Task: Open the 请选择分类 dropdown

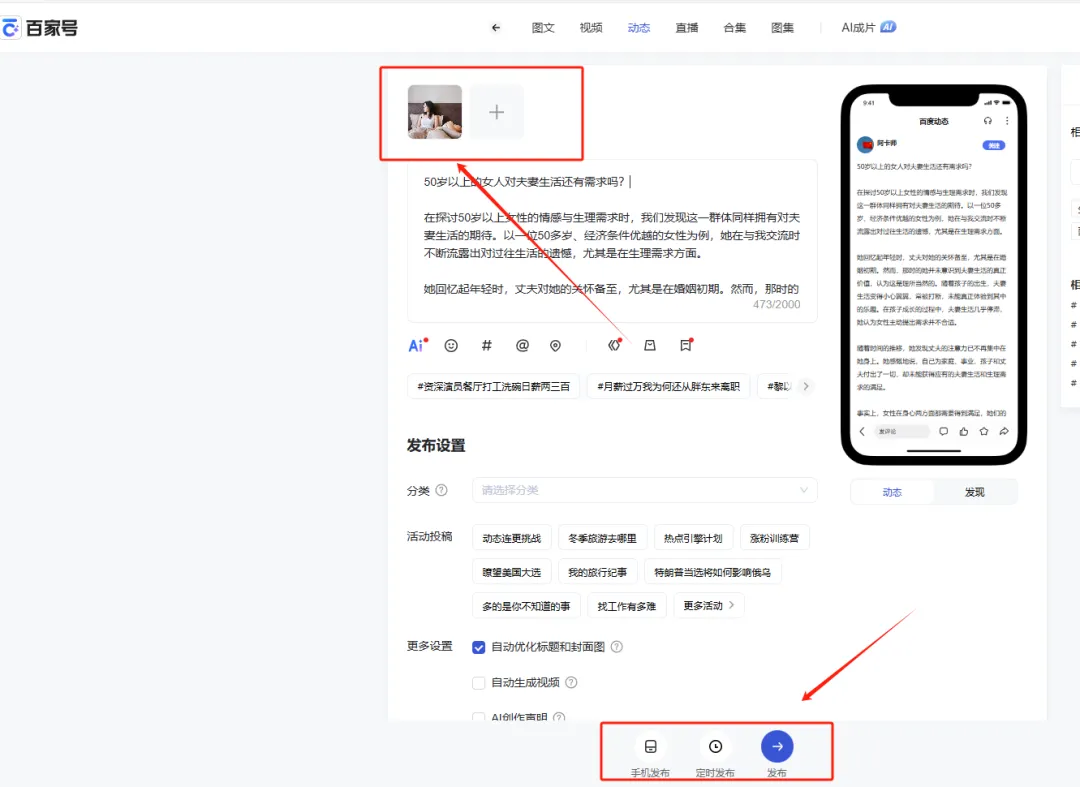Action: click(x=645, y=490)
